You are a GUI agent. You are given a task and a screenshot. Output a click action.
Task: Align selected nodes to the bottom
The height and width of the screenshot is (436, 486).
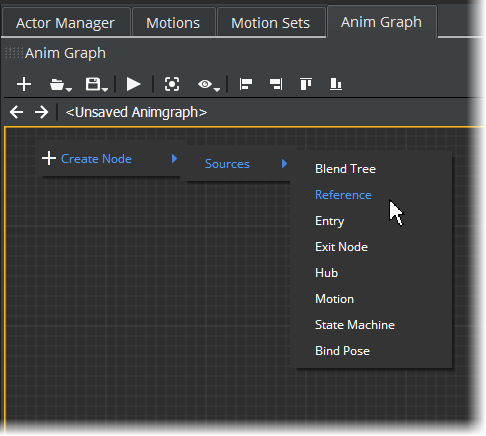tap(336, 84)
